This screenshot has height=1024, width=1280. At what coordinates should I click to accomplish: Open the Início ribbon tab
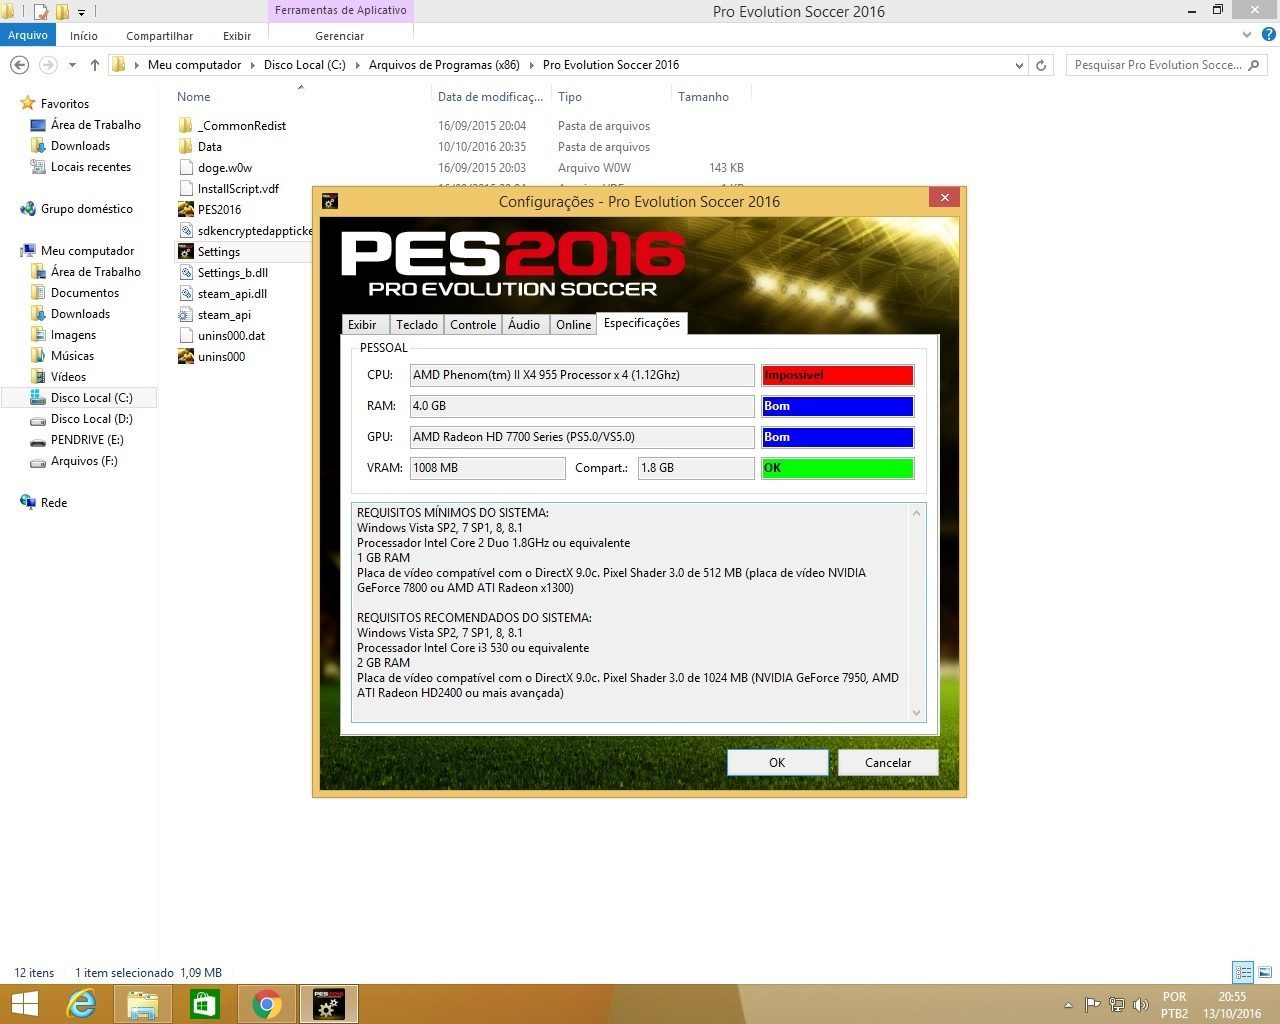84,36
